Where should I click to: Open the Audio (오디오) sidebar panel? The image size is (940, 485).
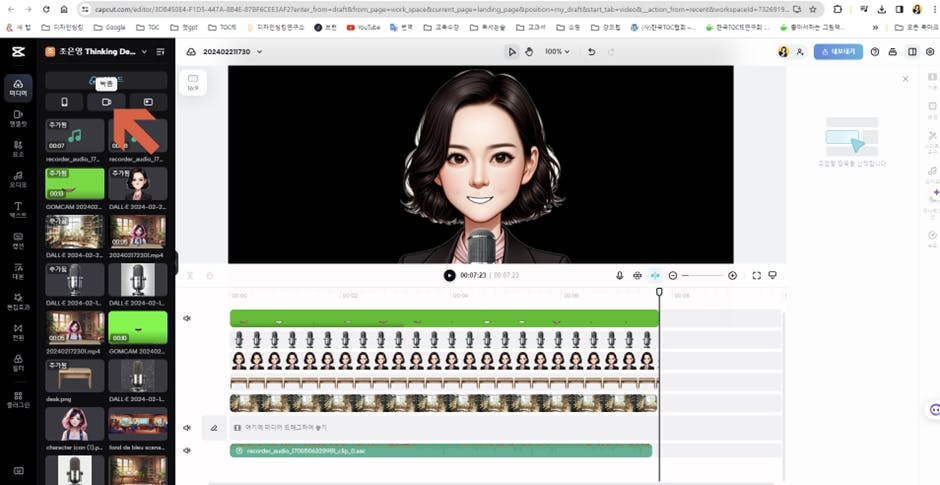18,179
